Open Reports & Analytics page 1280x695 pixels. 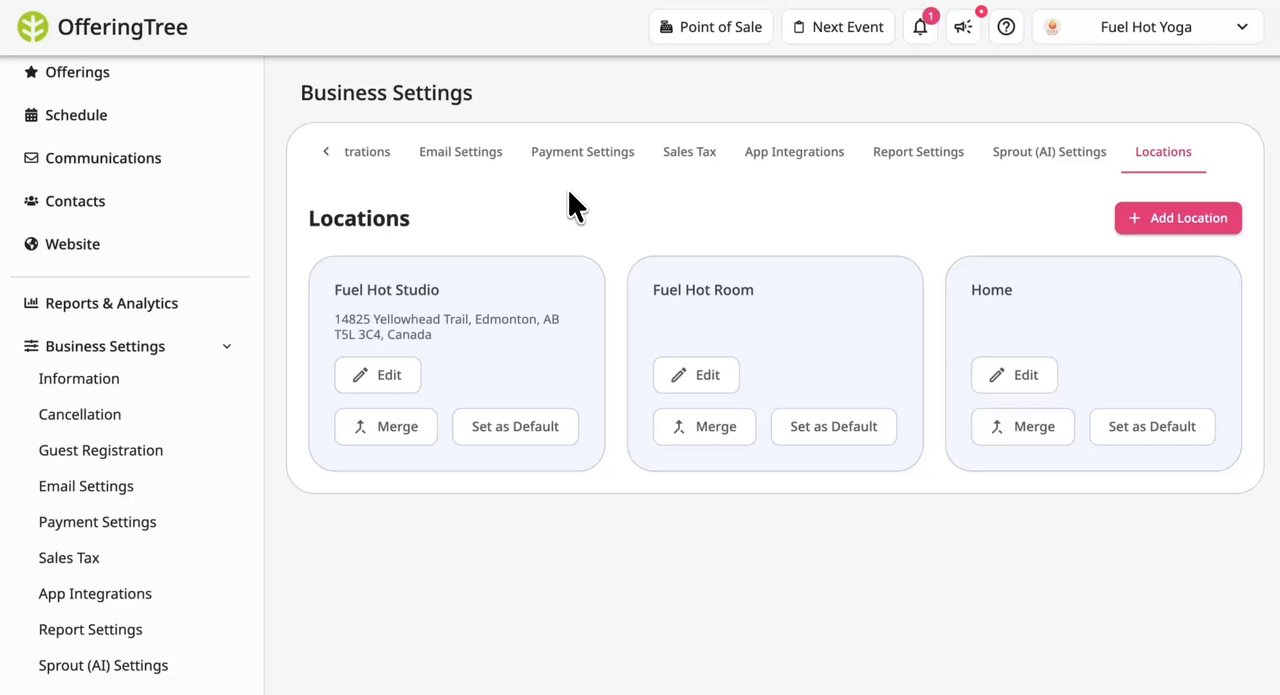pos(111,303)
